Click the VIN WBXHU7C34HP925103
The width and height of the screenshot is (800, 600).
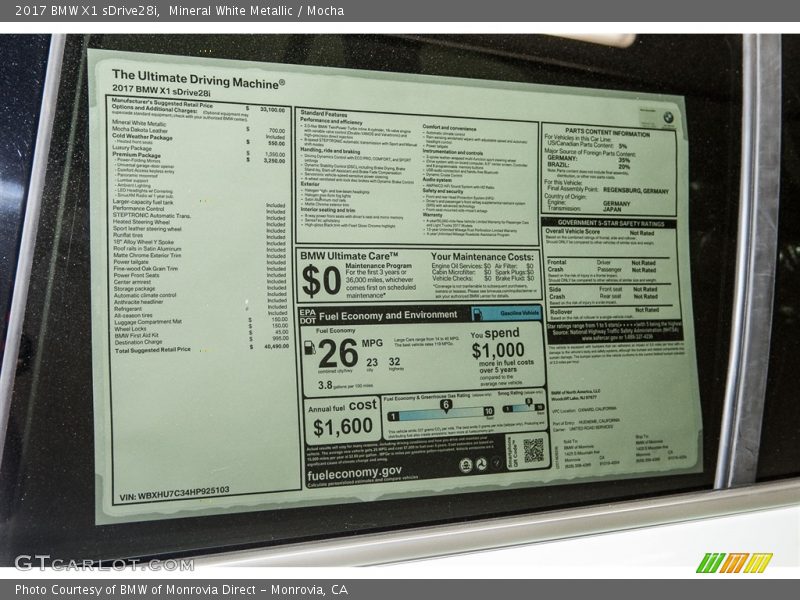coord(174,493)
